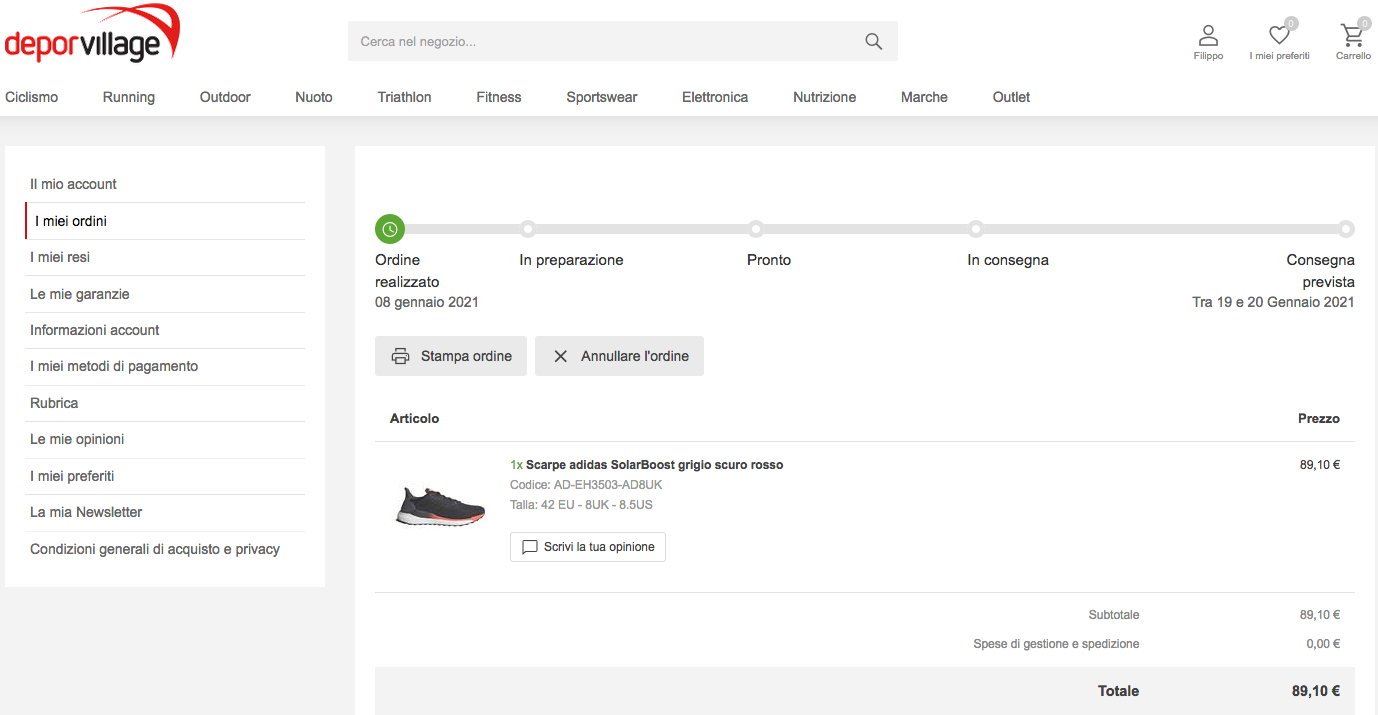
Task: Open the Triathlon category
Action: (405, 97)
